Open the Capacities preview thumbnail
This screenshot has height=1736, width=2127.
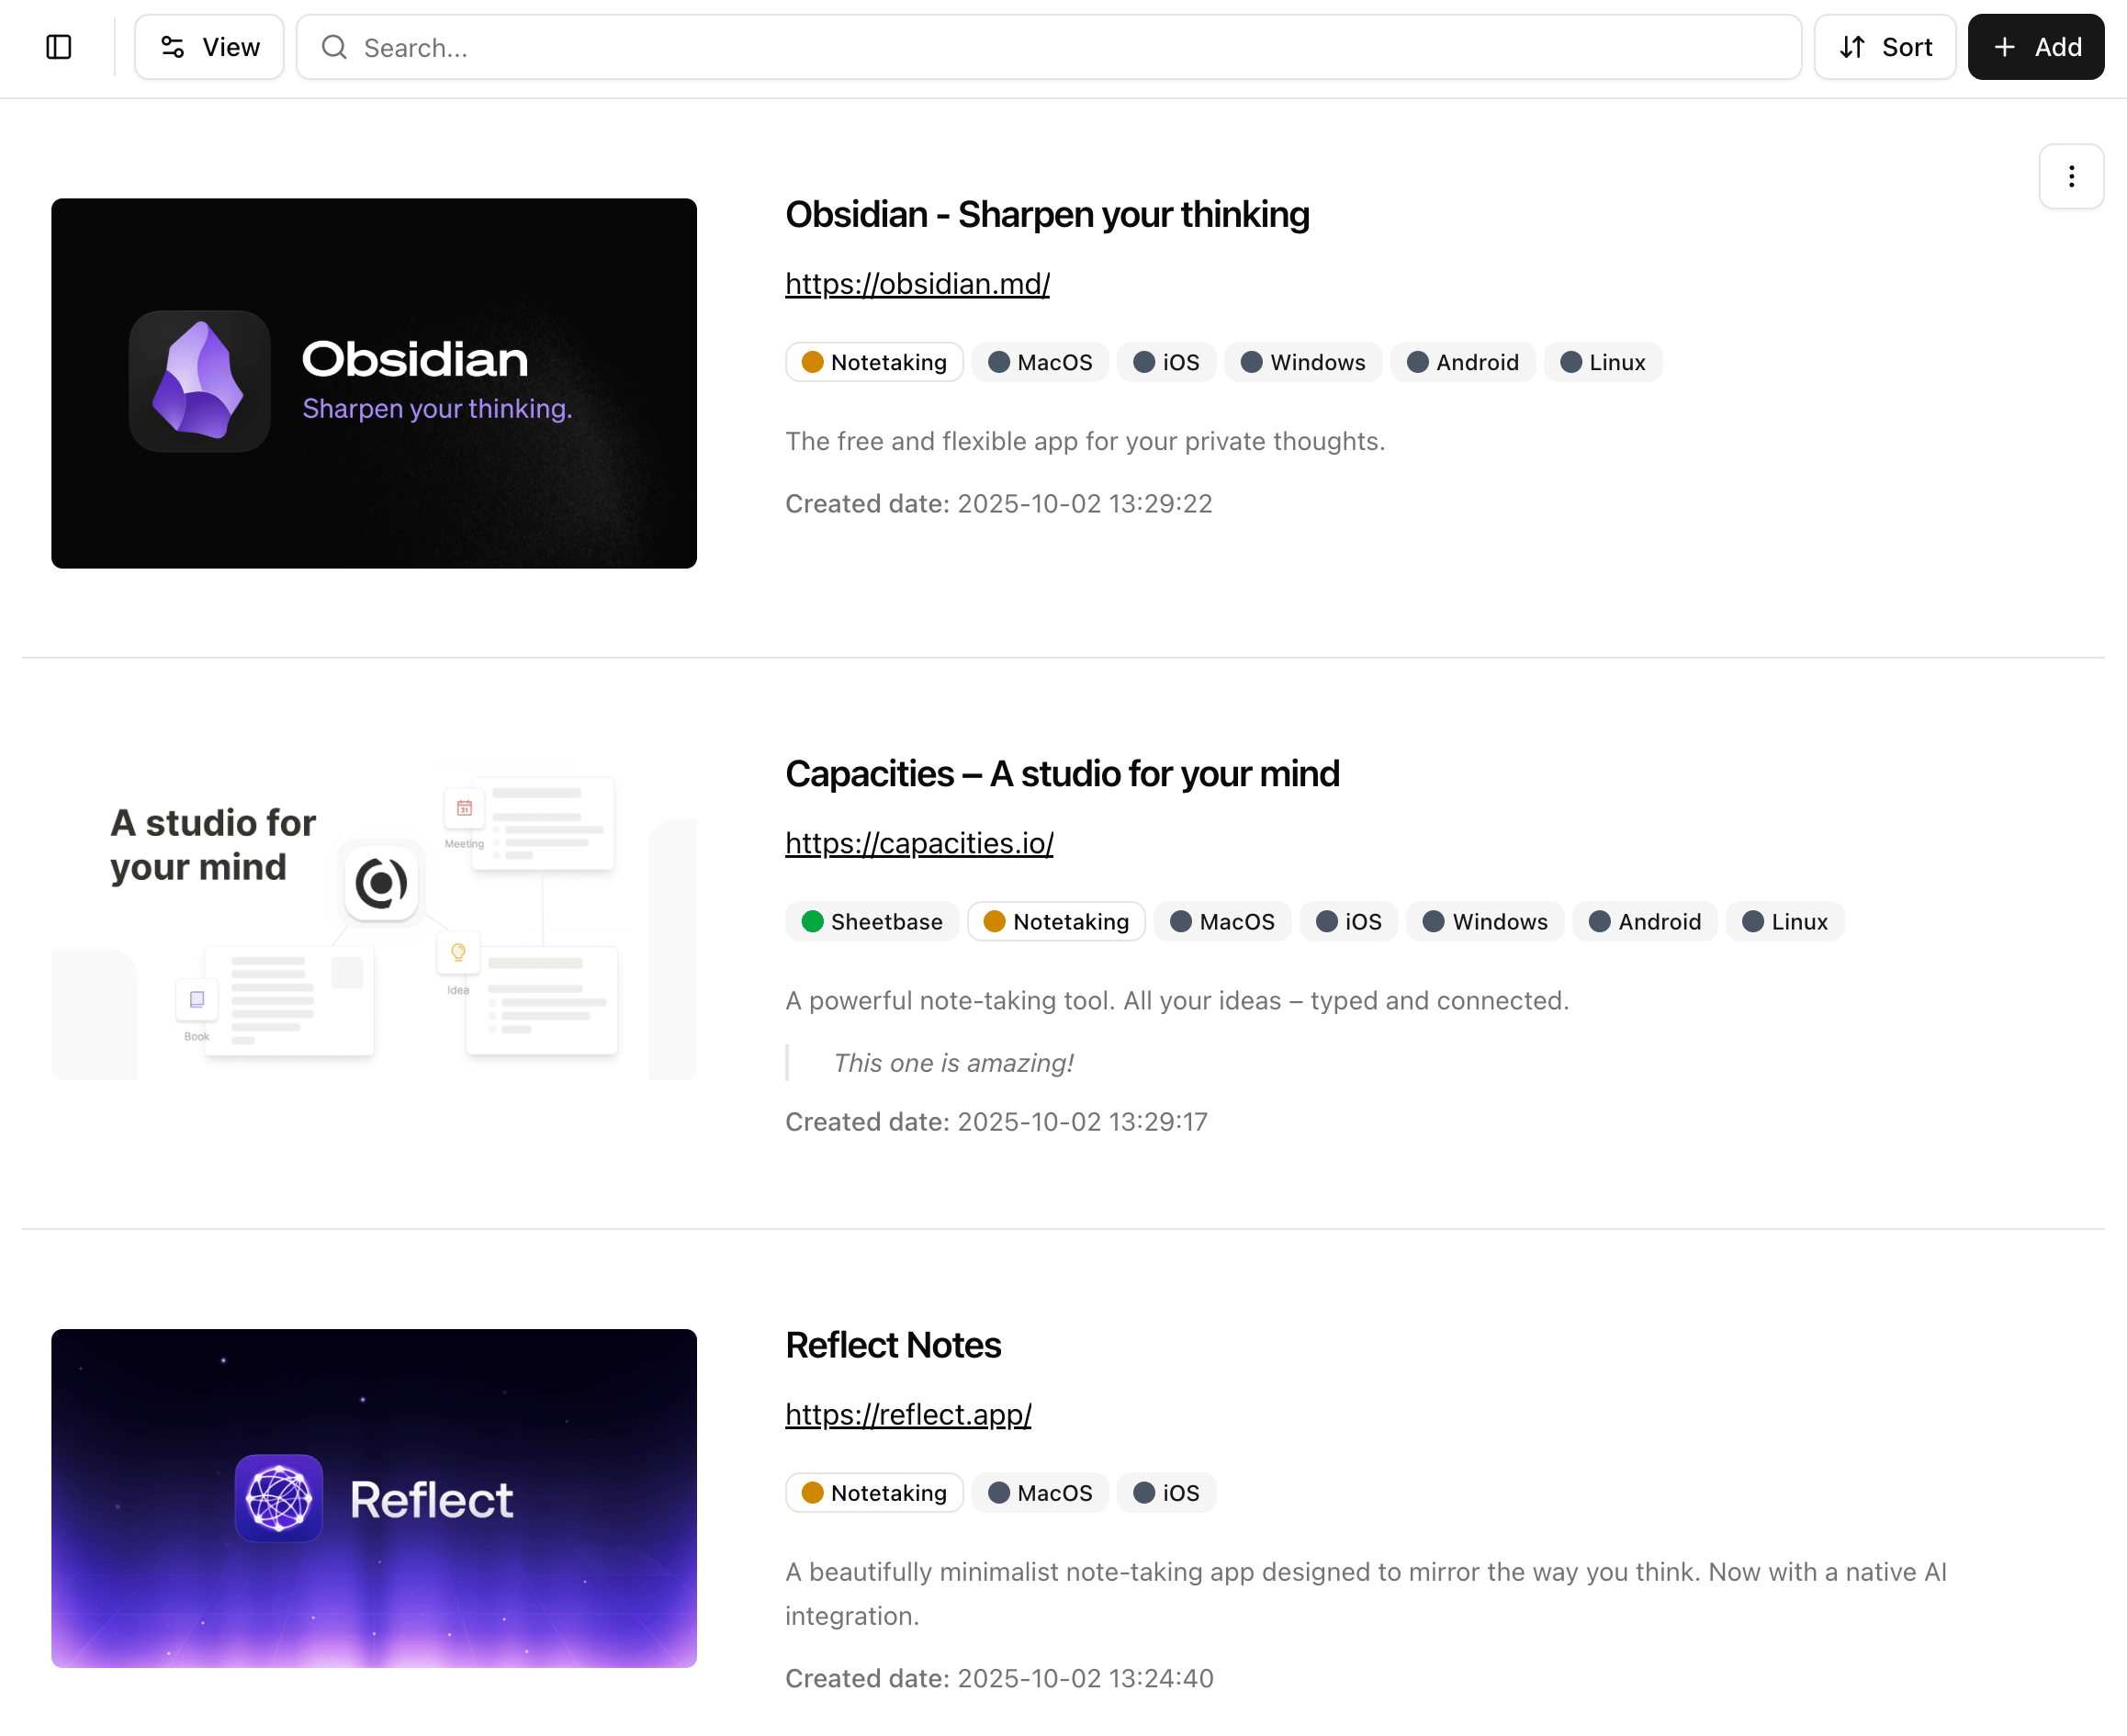pos(374,920)
